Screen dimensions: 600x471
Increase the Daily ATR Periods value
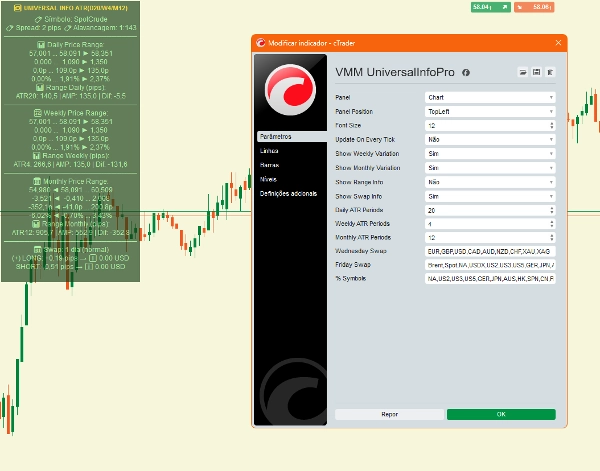coord(551,208)
